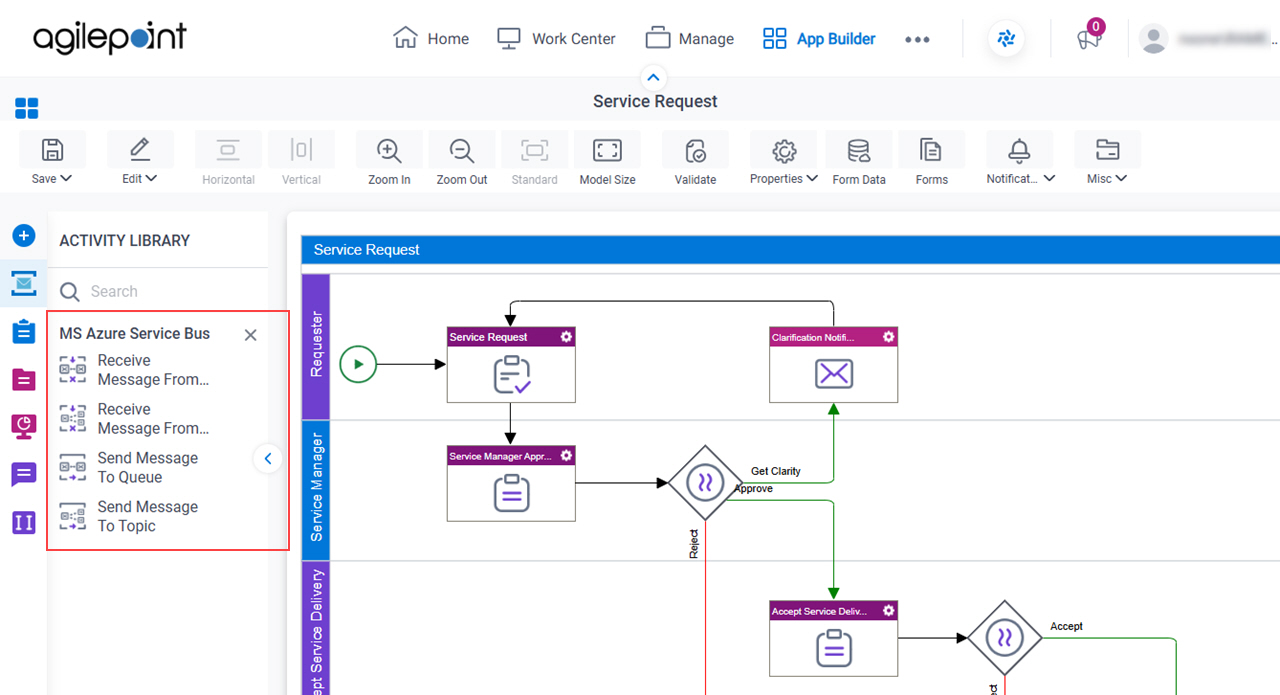Select the Service Request activity box
The height and width of the screenshot is (695, 1280).
click(511, 365)
